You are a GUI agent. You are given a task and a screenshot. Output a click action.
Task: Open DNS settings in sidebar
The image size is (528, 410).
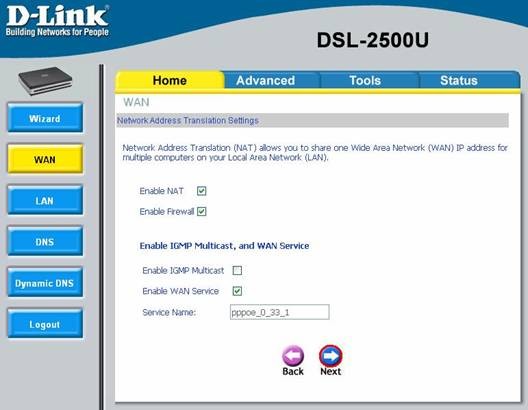tap(45, 241)
